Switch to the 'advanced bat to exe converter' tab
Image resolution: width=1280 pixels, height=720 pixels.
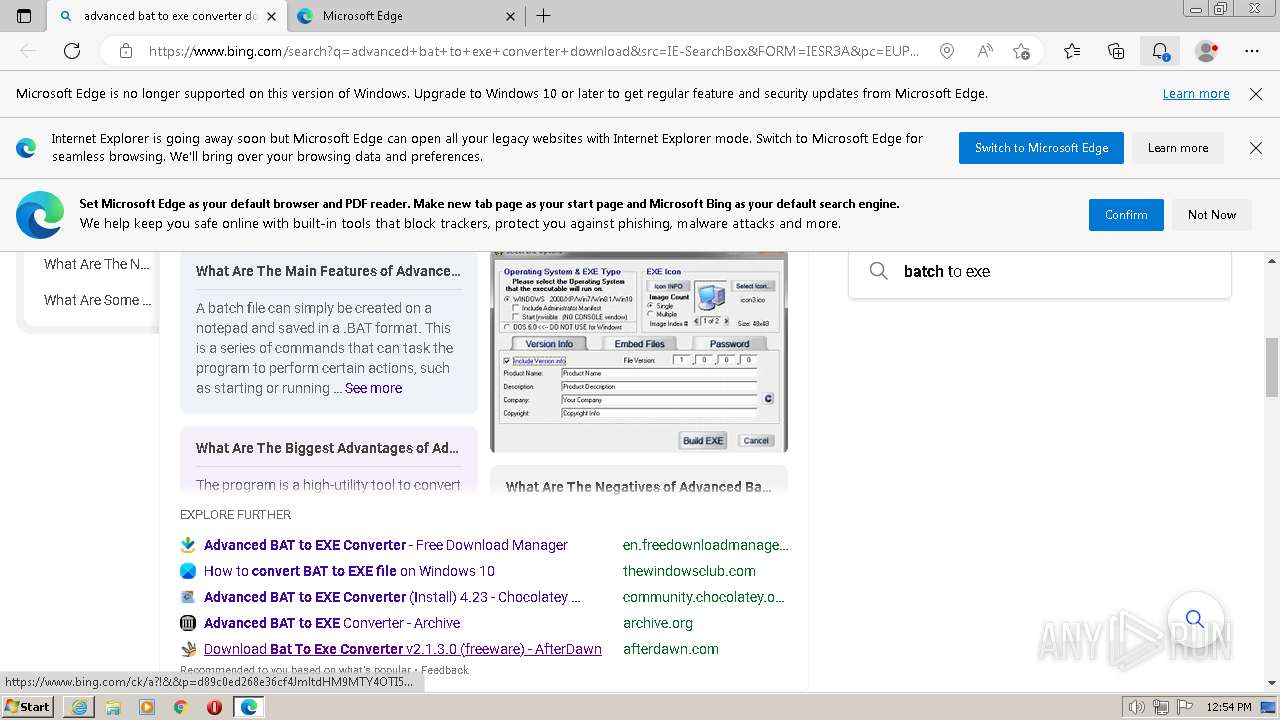point(168,16)
